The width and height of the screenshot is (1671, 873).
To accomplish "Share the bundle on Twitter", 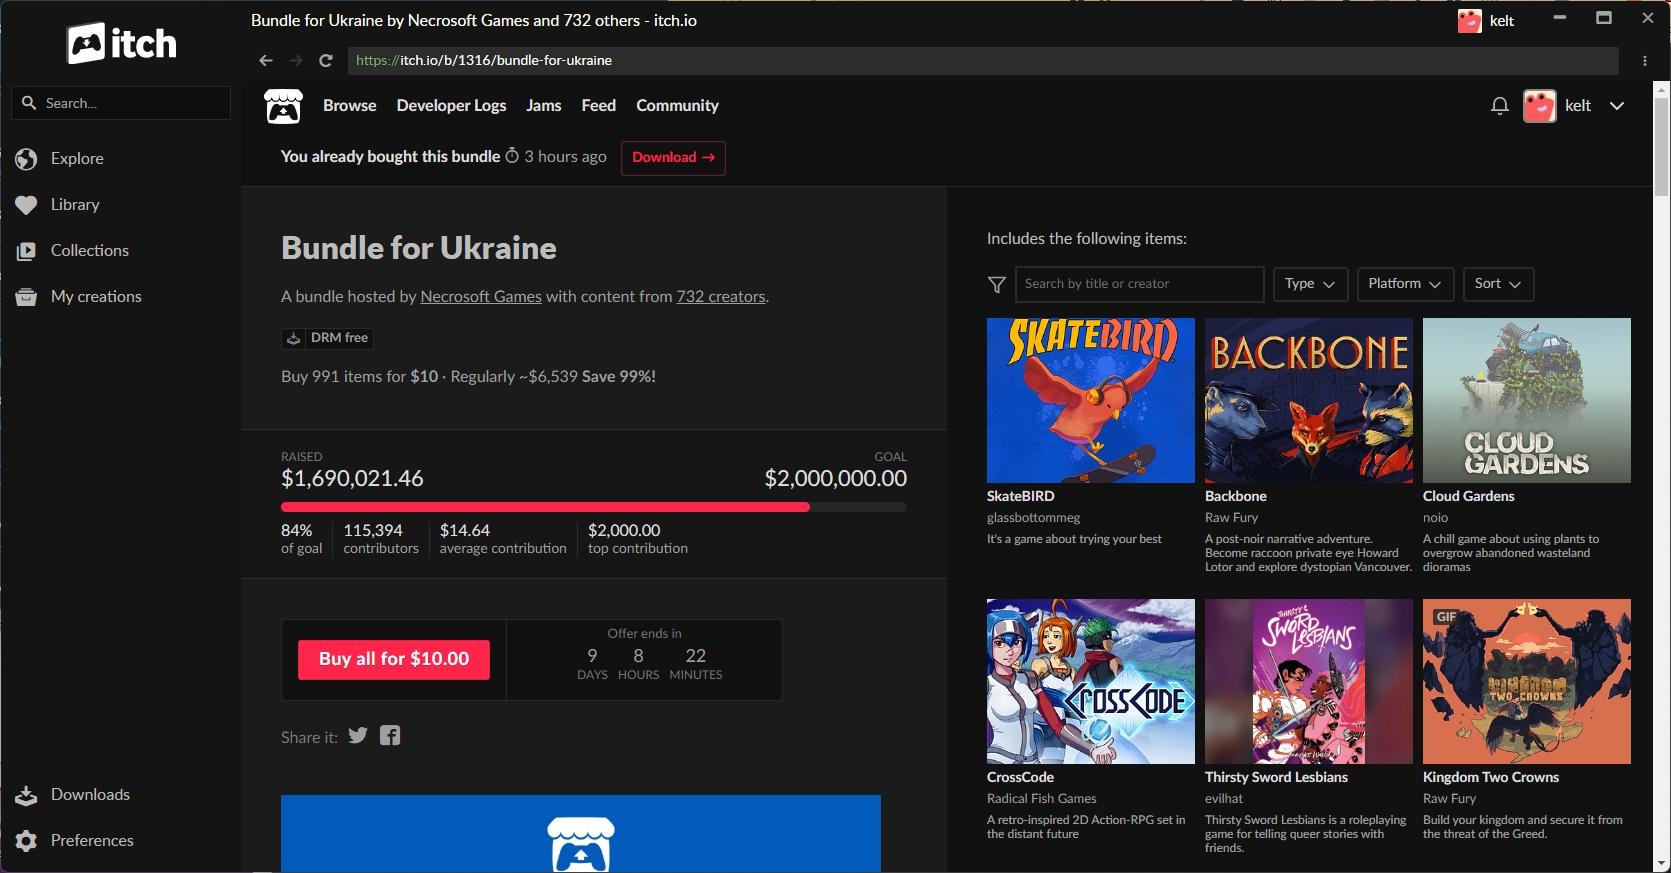I will (358, 736).
